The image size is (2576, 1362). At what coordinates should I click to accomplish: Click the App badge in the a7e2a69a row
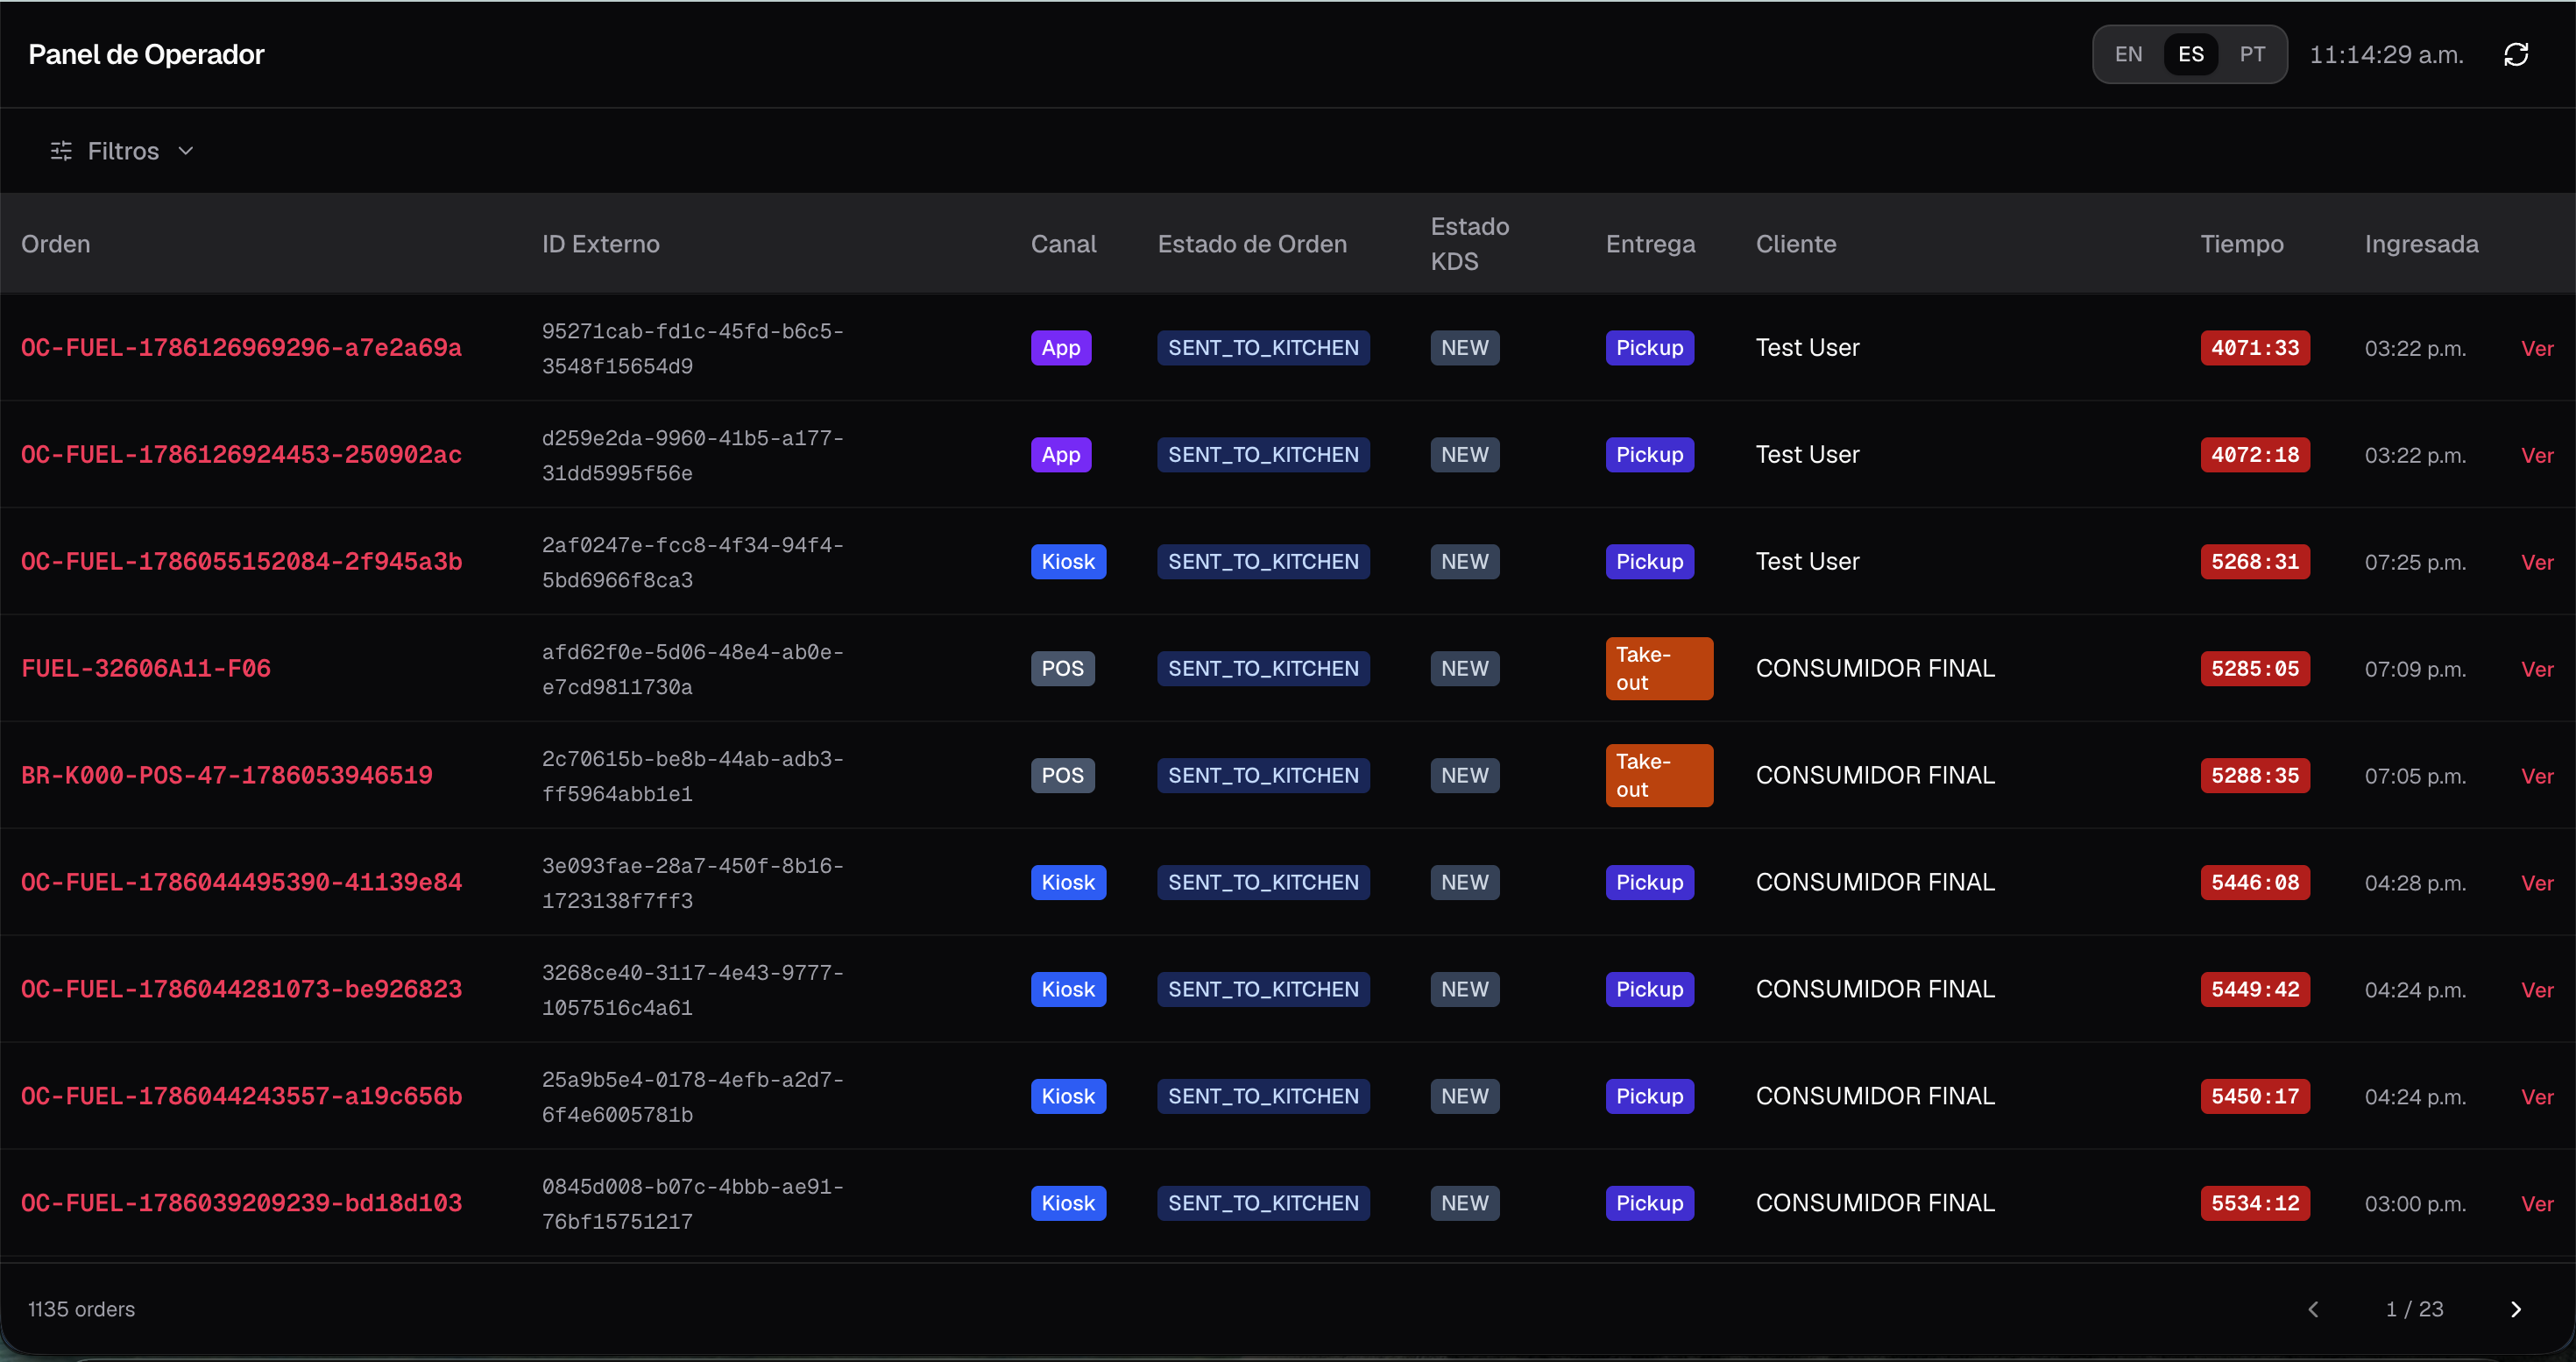[x=1061, y=348]
